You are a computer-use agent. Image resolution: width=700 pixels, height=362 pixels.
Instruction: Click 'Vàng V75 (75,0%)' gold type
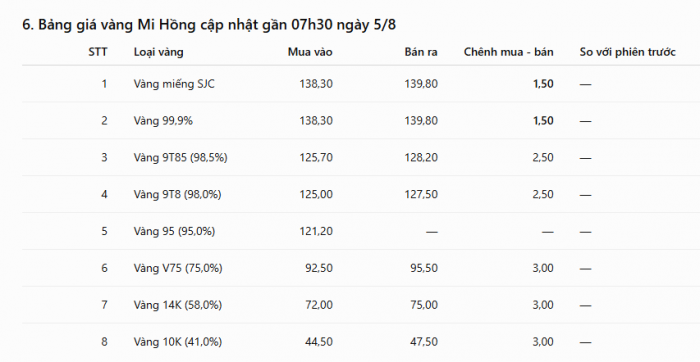point(178,268)
